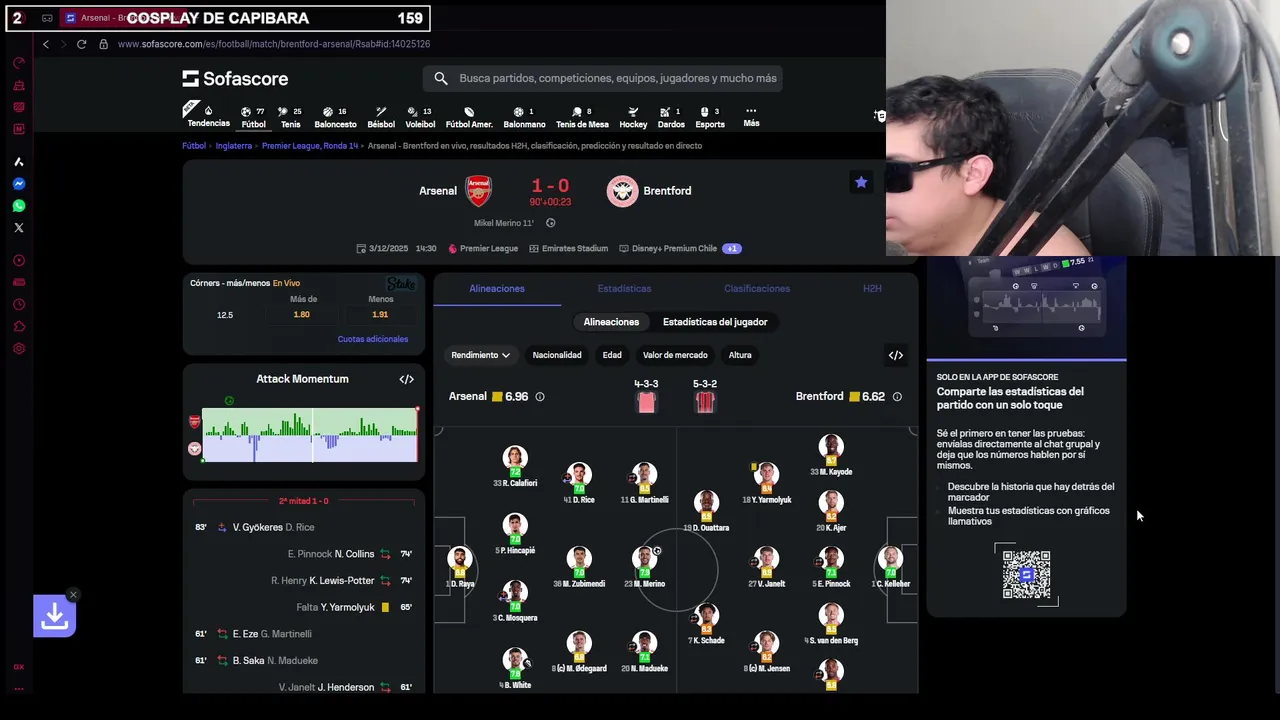1280x720 pixels.
Task: Switch to Alineaciones pill view
Action: point(611,322)
